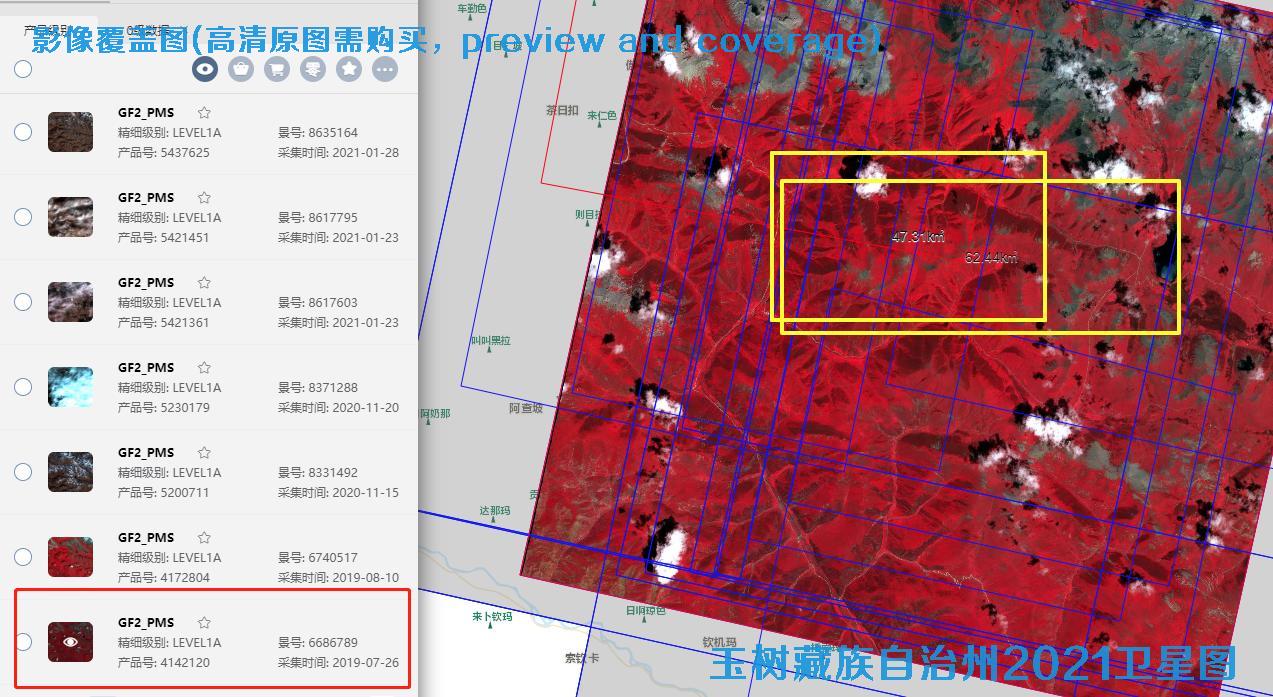The height and width of the screenshot is (697, 1273).
Task: Favorite the item dated 2020-11-20 with its star
Action: (204, 368)
